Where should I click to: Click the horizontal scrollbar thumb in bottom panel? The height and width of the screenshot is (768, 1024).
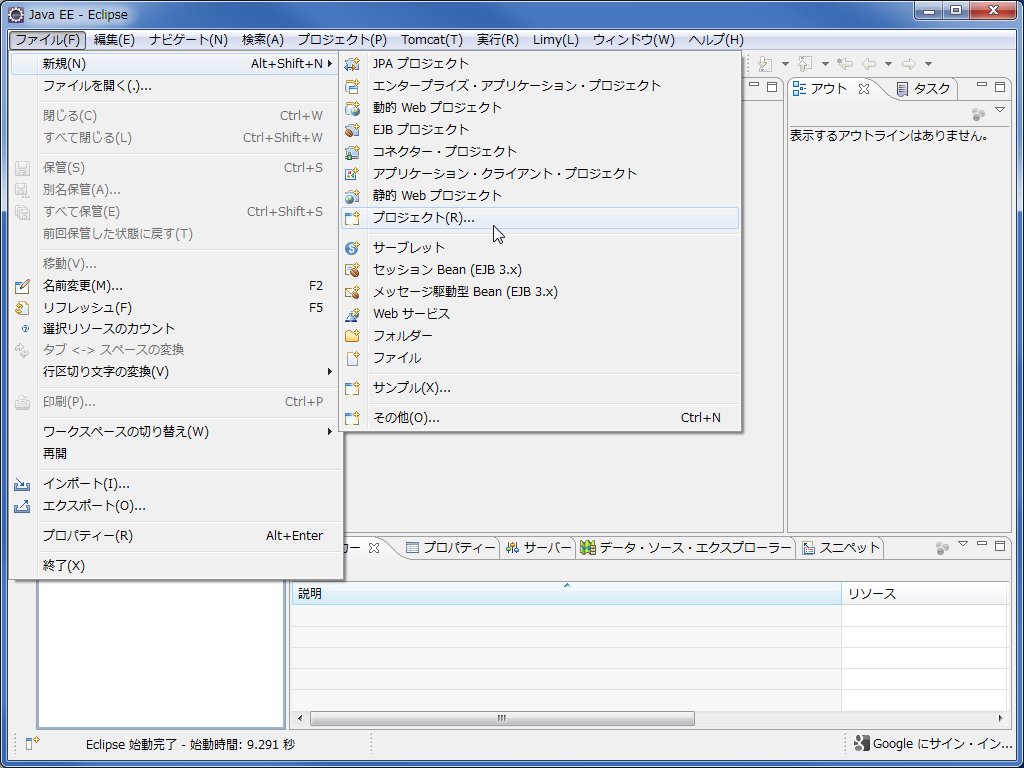point(502,718)
